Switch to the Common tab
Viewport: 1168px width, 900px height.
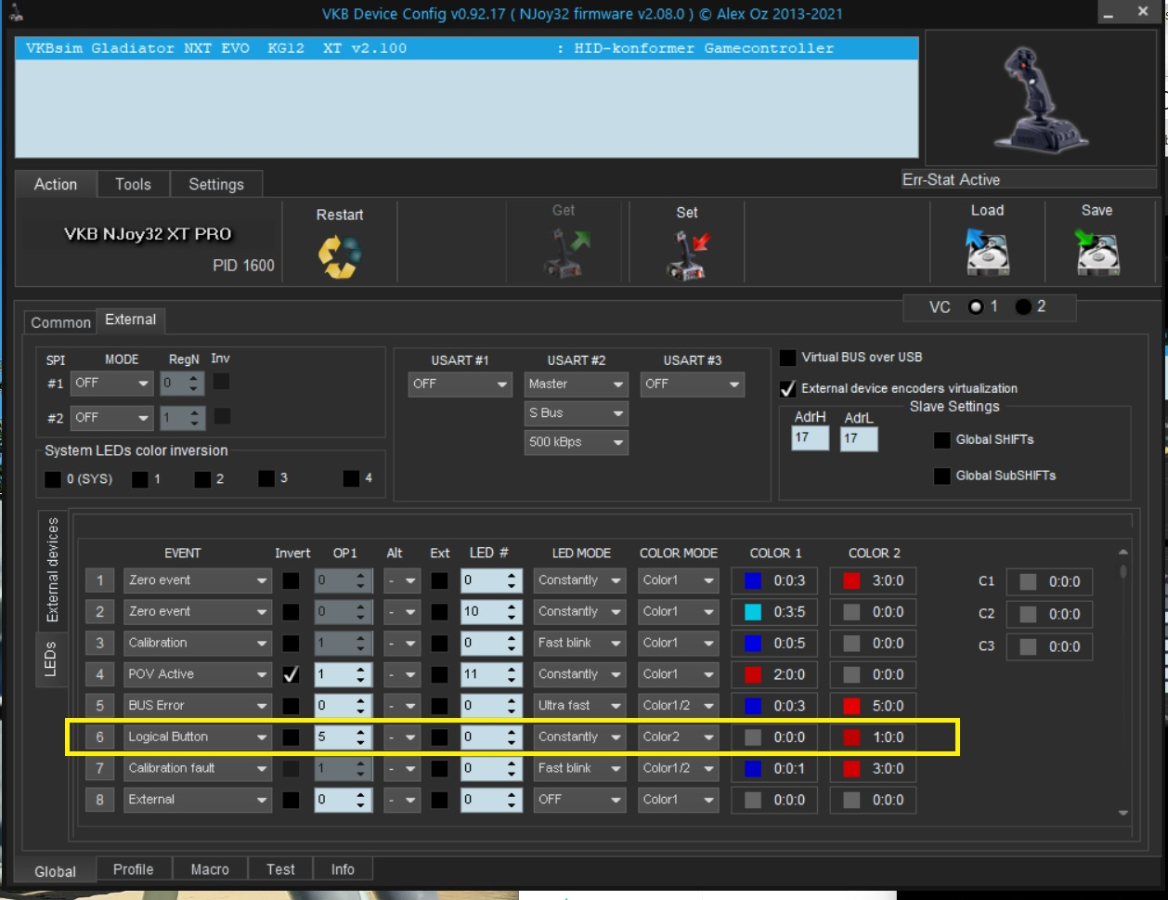(x=60, y=322)
